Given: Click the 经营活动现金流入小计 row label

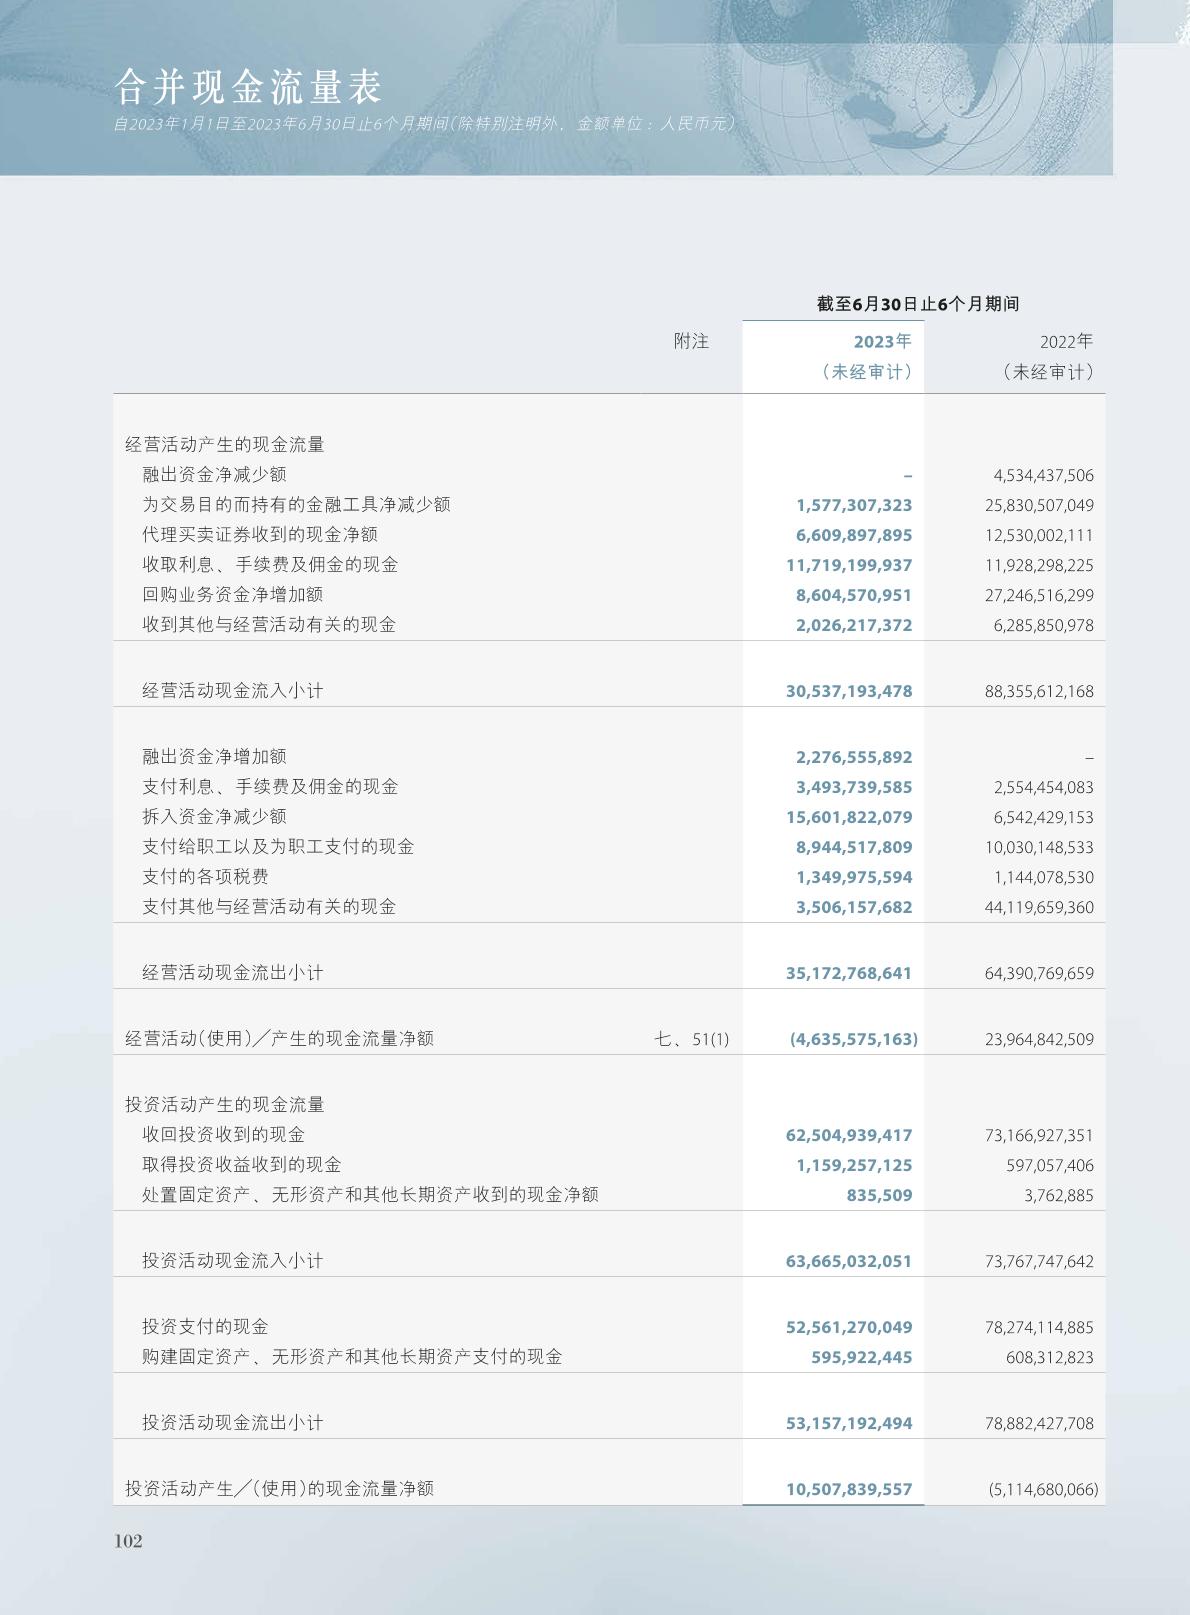Looking at the screenshot, I should point(233,691).
